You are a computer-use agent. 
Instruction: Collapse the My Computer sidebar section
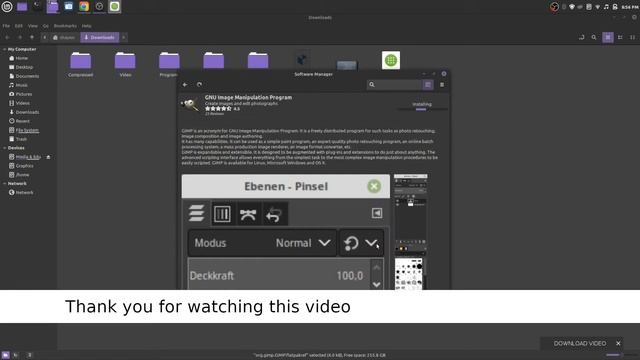pyautogui.click(x=4, y=49)
